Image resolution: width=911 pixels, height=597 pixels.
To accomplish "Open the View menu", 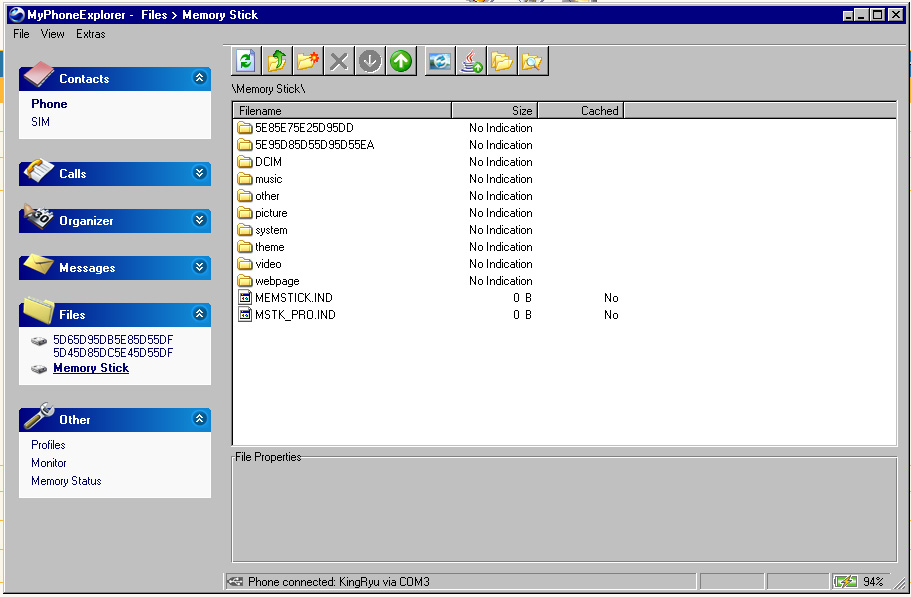I will [53, 34].
